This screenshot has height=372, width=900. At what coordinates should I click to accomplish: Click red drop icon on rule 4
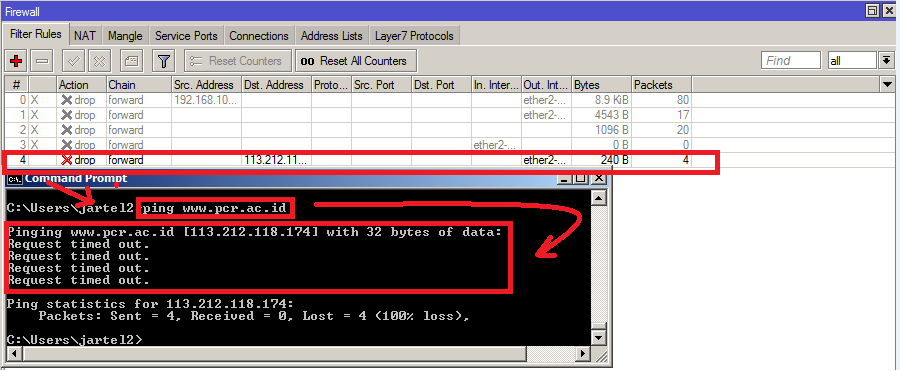67,160
